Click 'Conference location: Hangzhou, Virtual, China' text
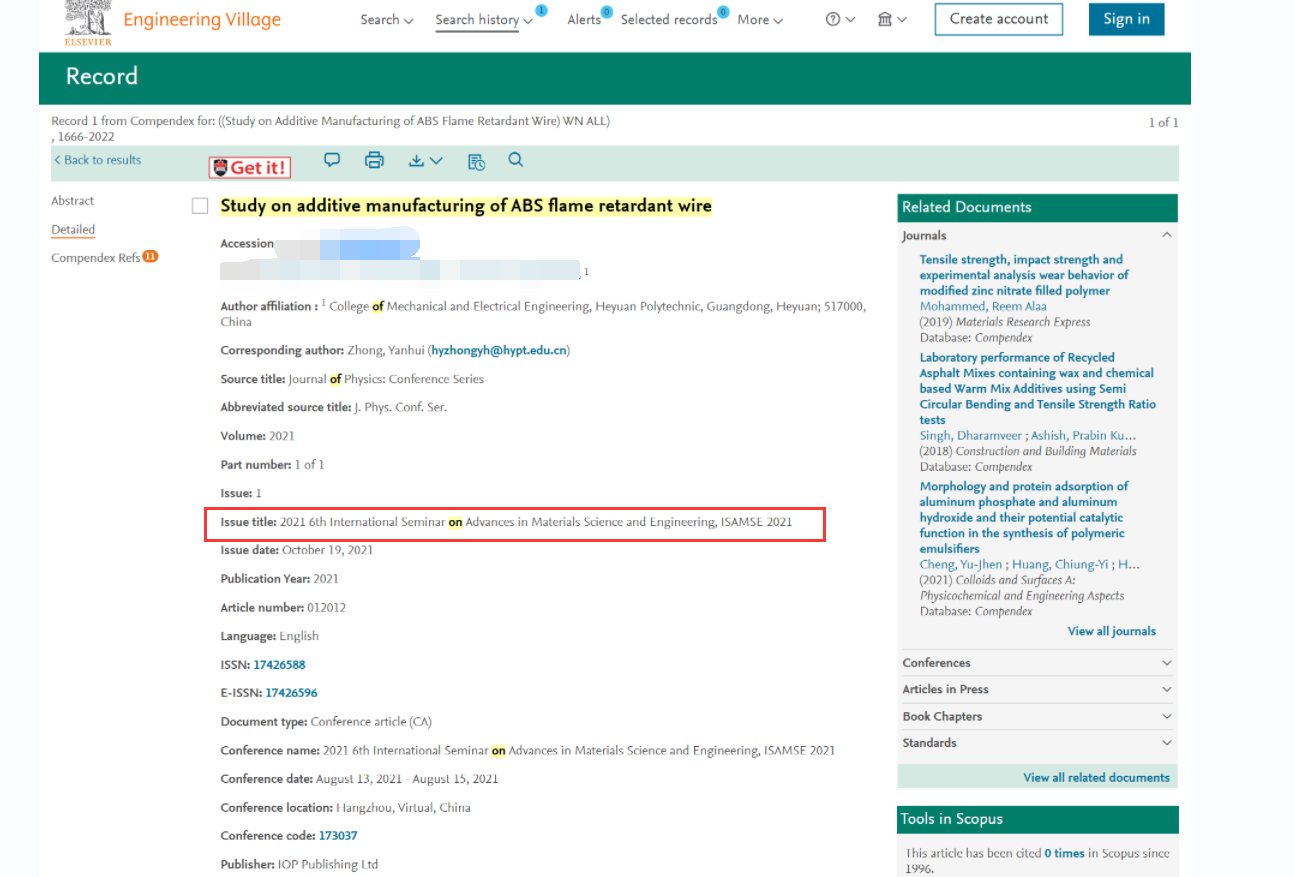The width and height of the screenshot is (1294, 877). pyautogui.click(x=345, y=807)
